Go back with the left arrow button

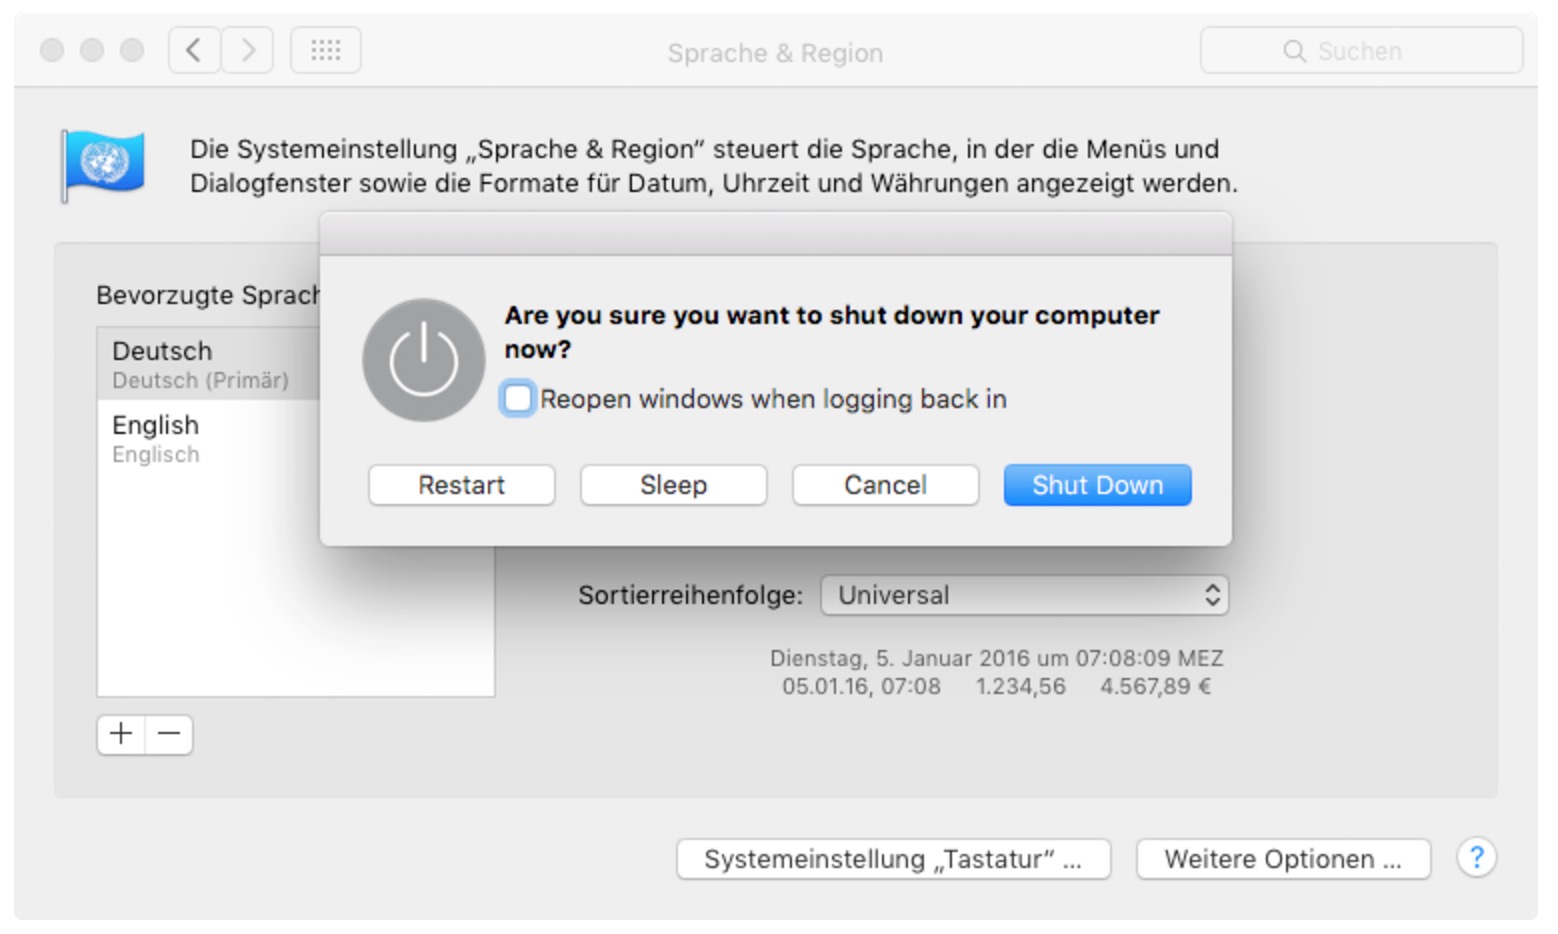click(195, 50)
